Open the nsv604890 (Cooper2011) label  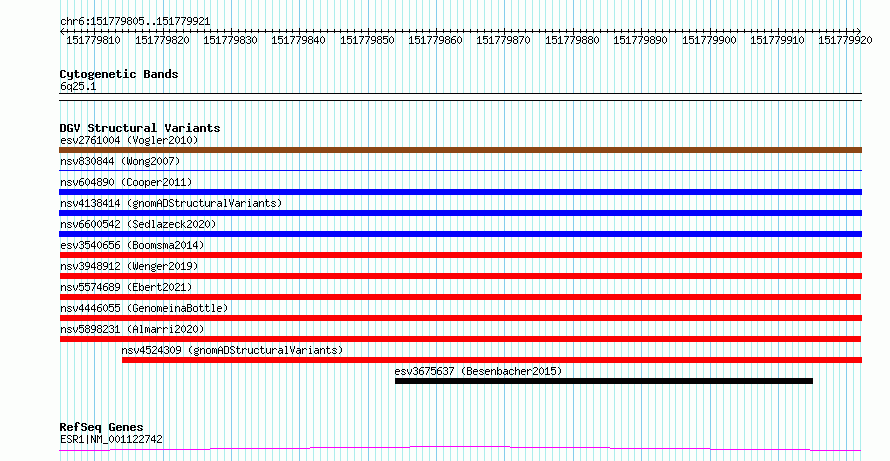(126, 182)
